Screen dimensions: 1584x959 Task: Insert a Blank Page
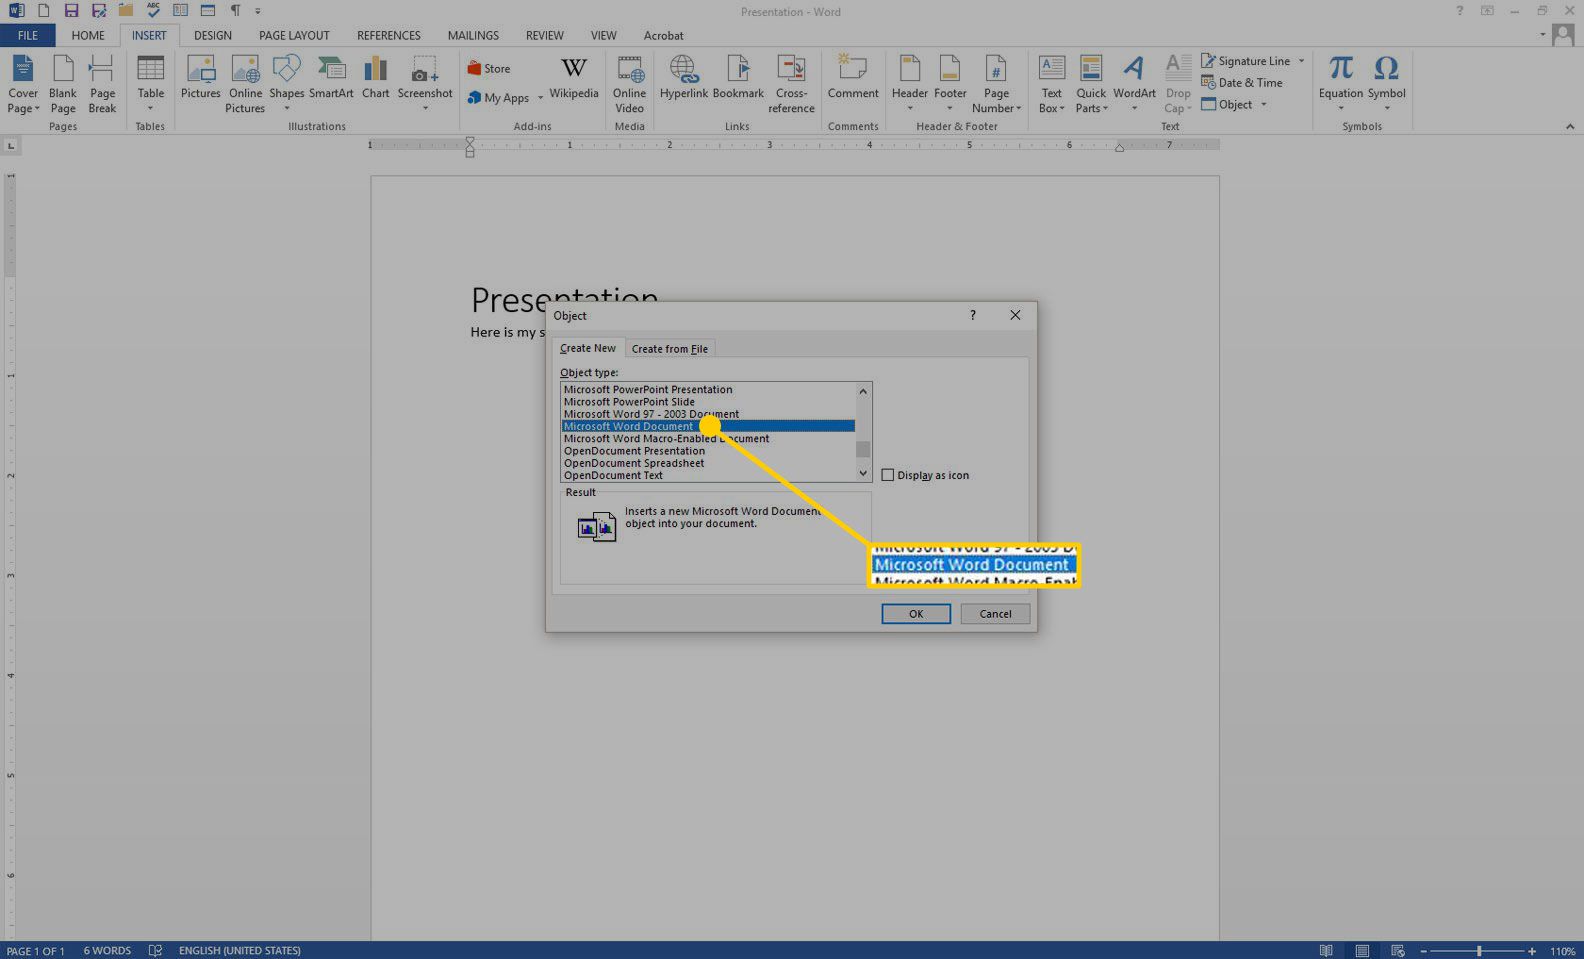point(63,85)
